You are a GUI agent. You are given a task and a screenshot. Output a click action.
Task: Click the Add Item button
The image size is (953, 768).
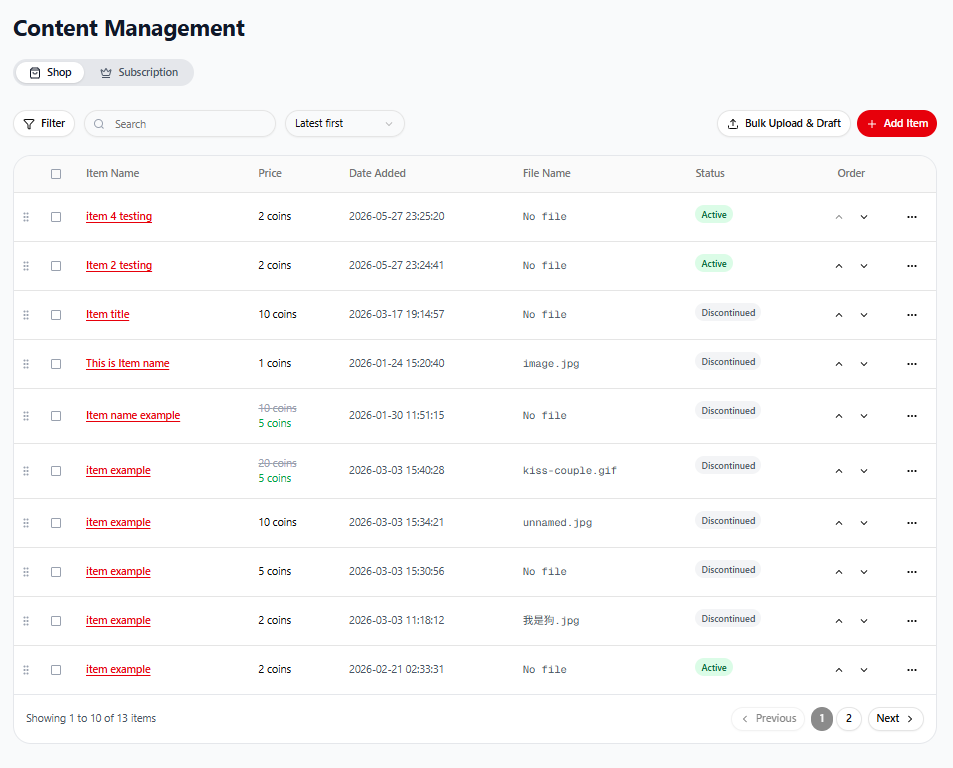tap(896, 123)
